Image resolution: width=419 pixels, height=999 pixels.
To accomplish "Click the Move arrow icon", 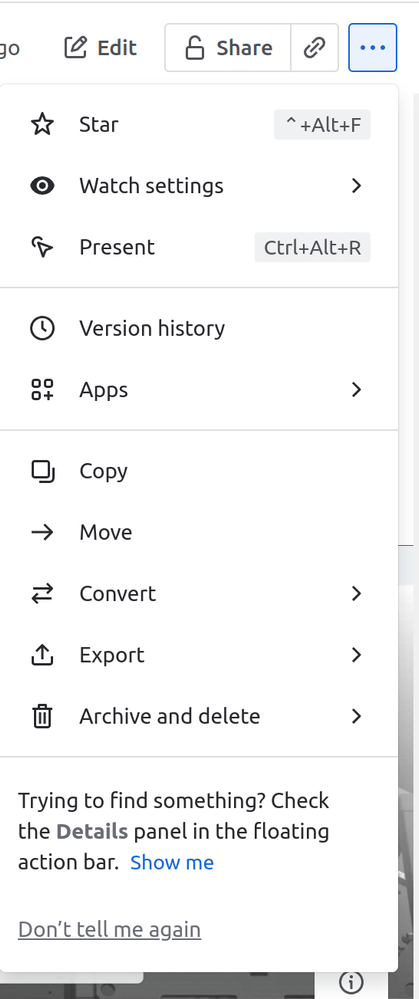I will (42, 532).
